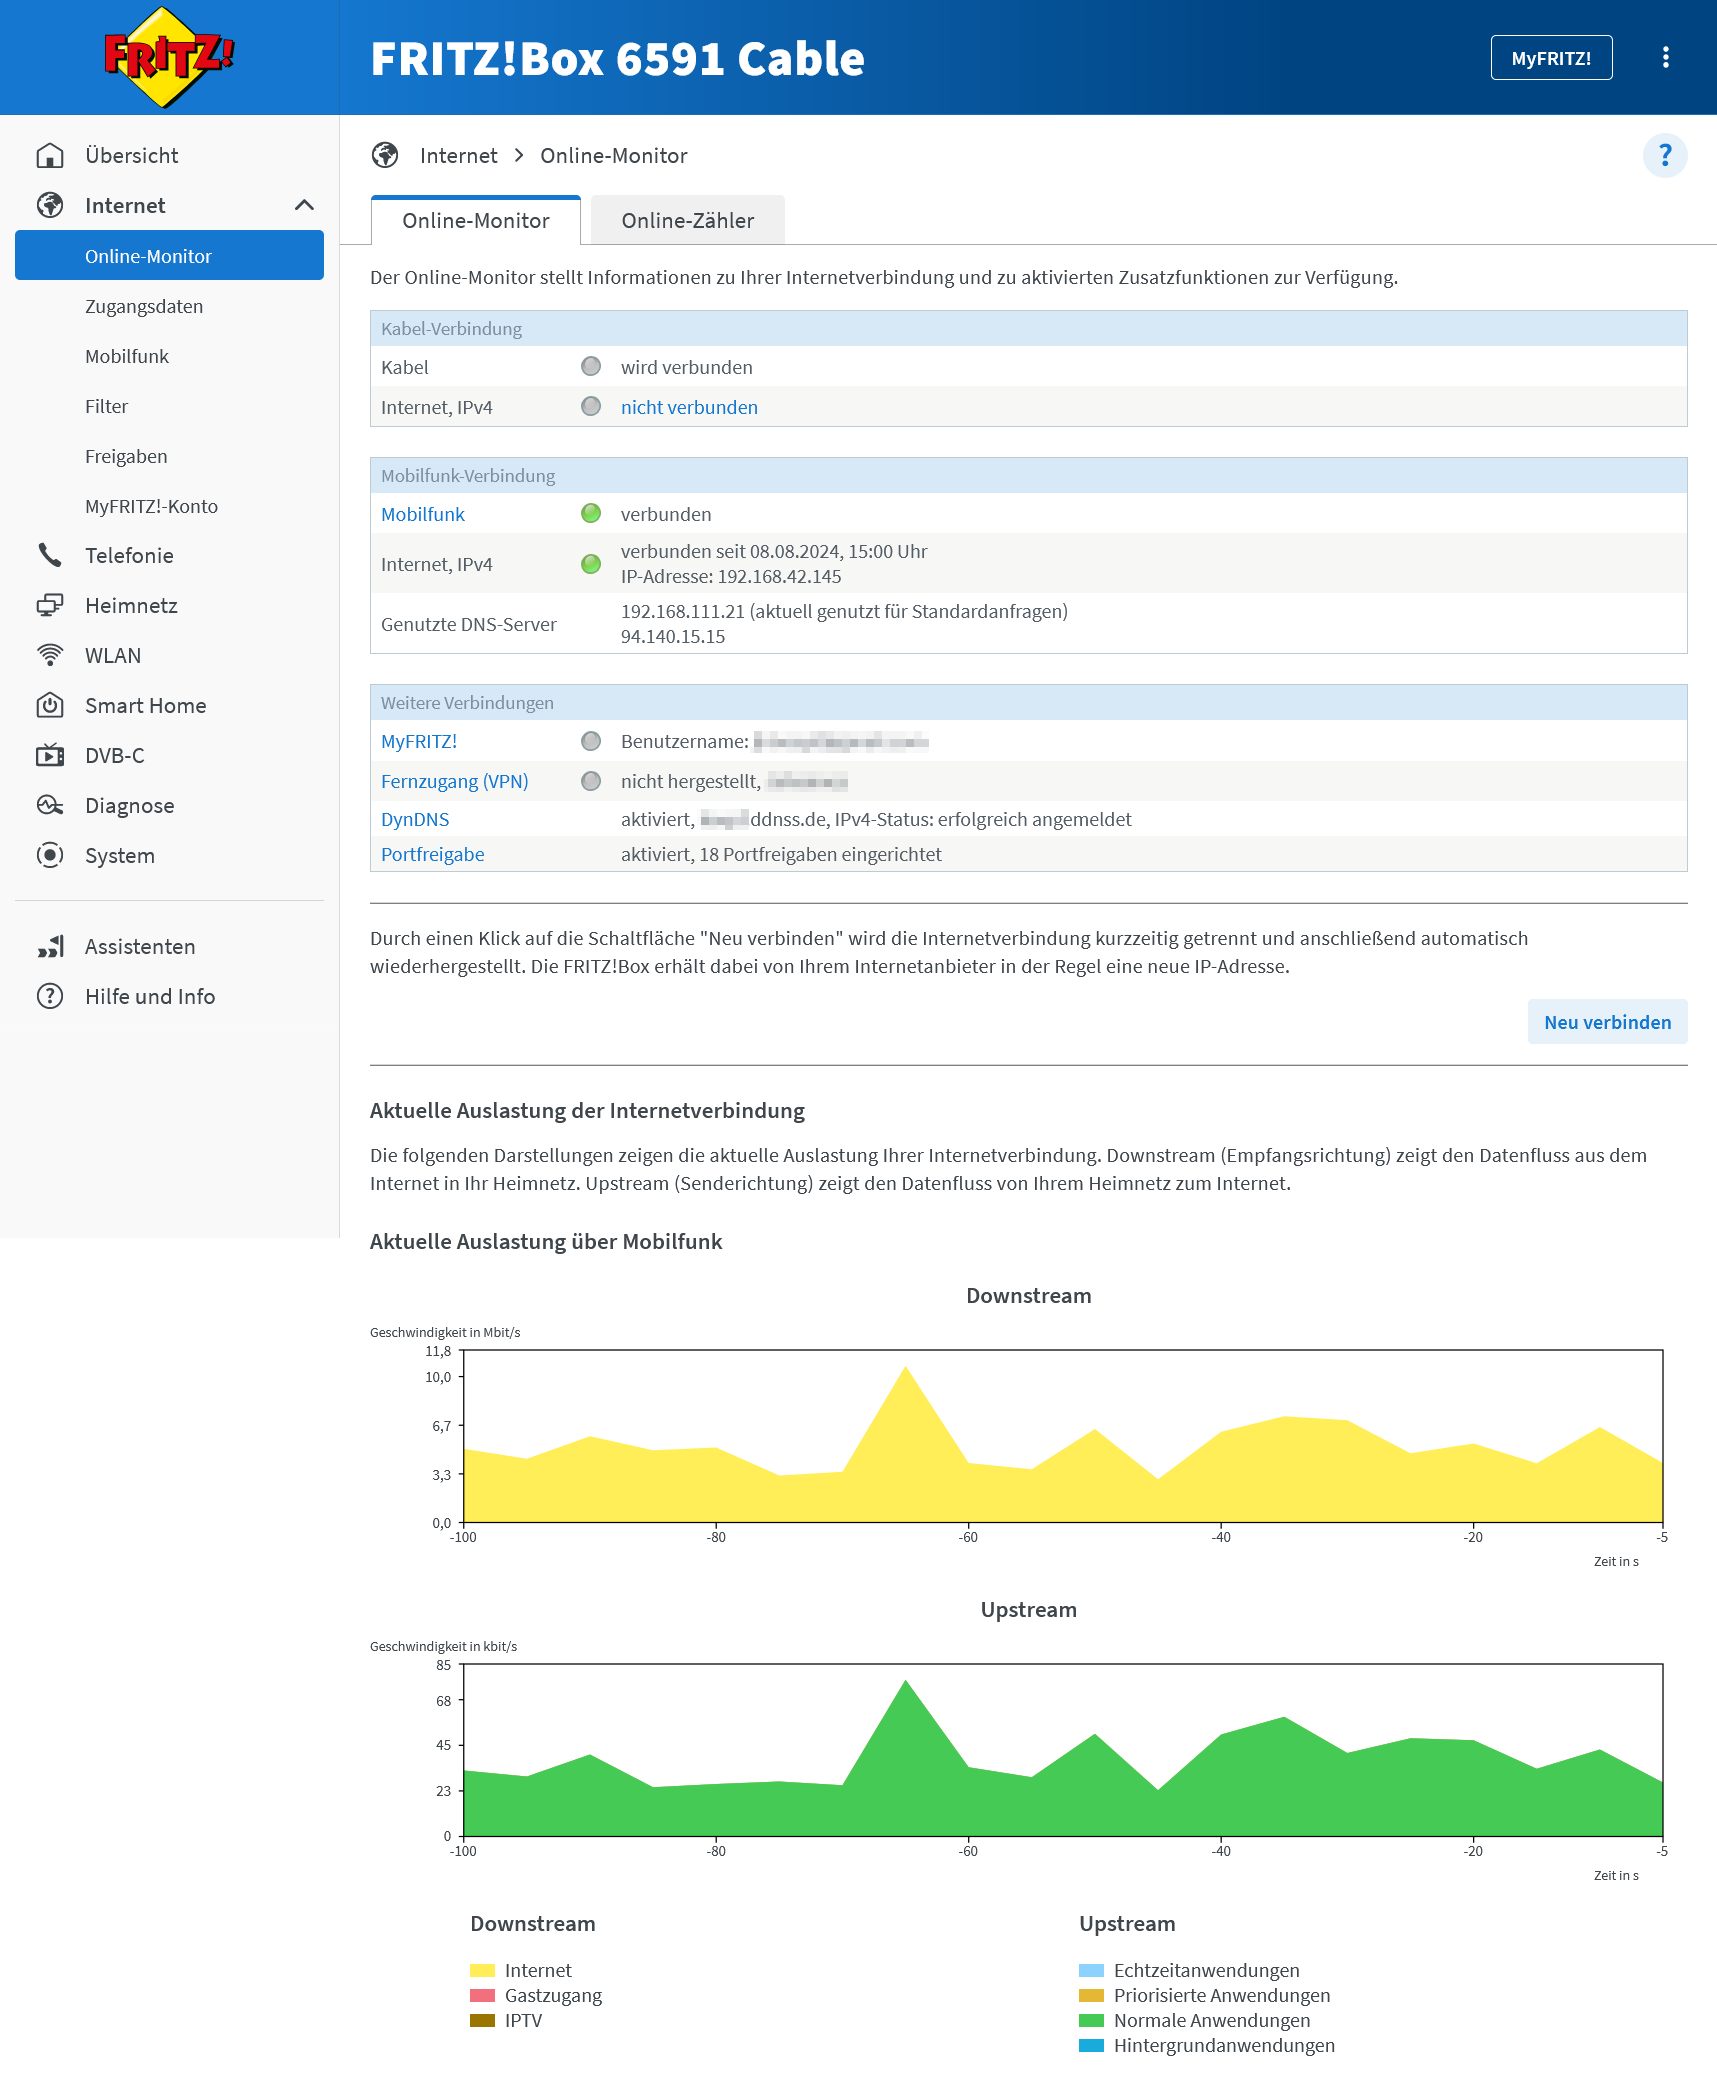
Task: Click the Upstream chart peak
Action: 906,1681
